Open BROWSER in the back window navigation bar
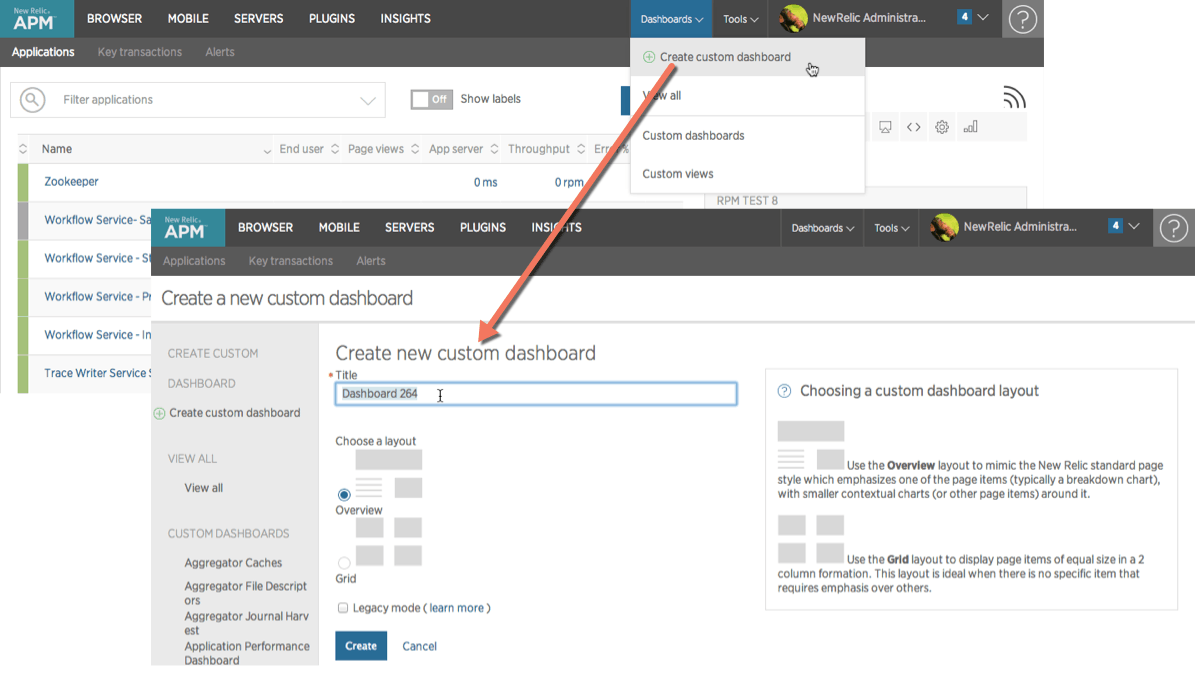The image size is (1200, 683). tap(115, 19)
